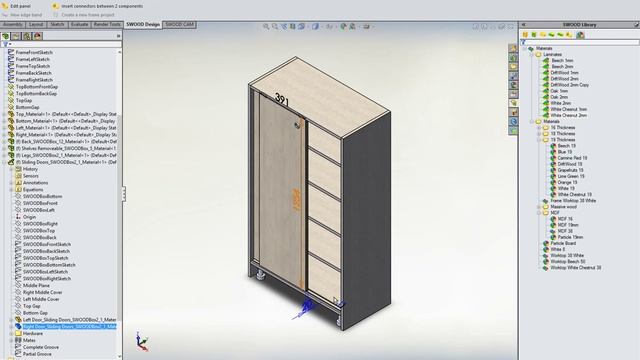Expand the 18 Thickness folder
Viewport: 640px width, 360px height.
click(x=539, y=134)
